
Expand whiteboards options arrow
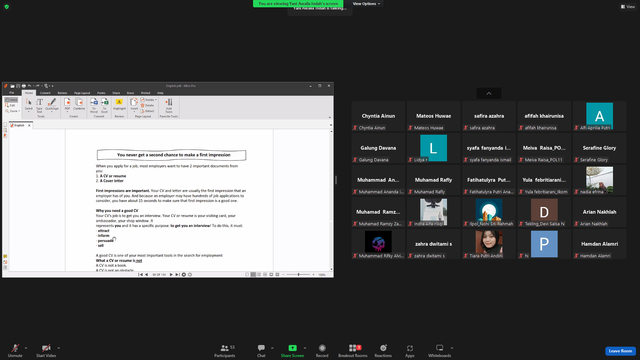(x=452, y=348)
